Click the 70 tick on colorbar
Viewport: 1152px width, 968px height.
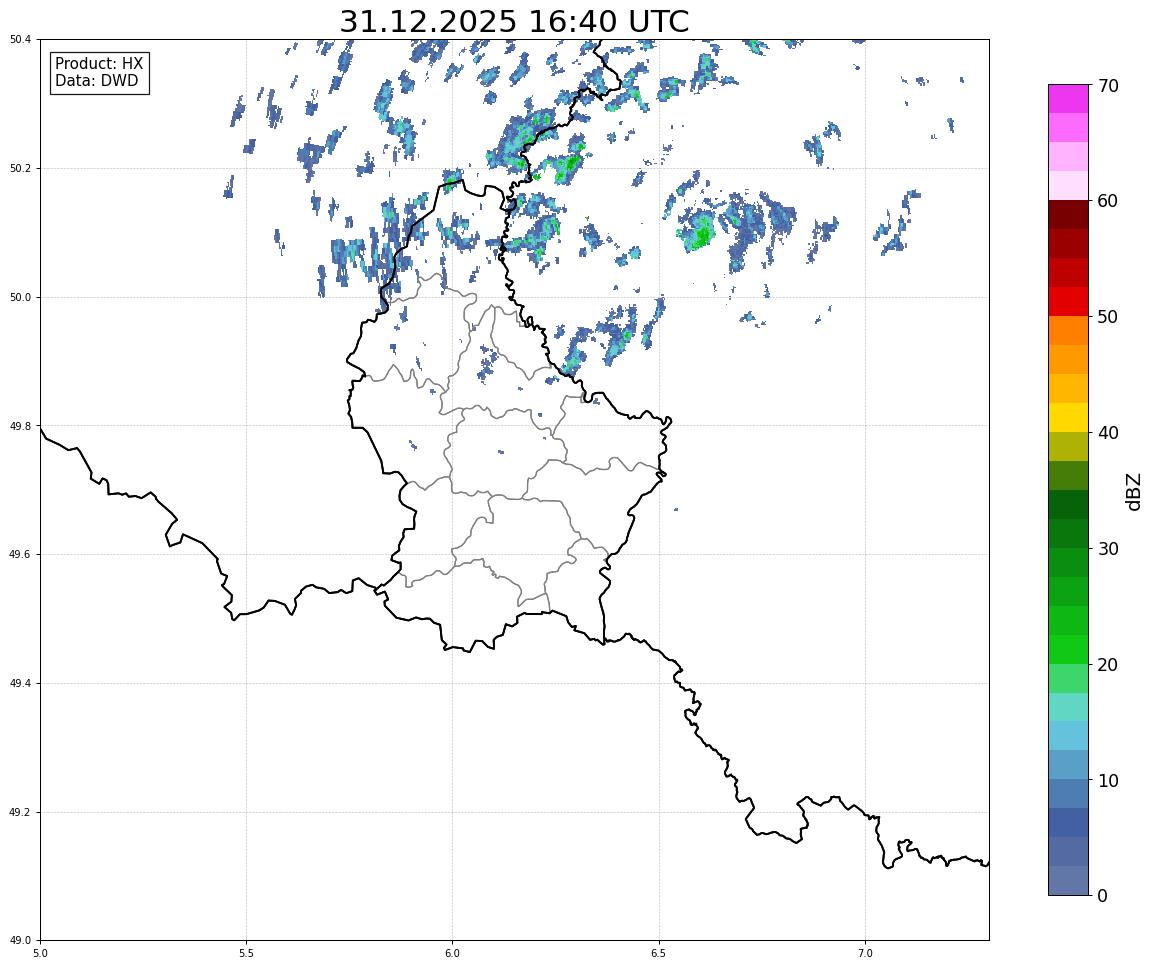click(1109, 86)
